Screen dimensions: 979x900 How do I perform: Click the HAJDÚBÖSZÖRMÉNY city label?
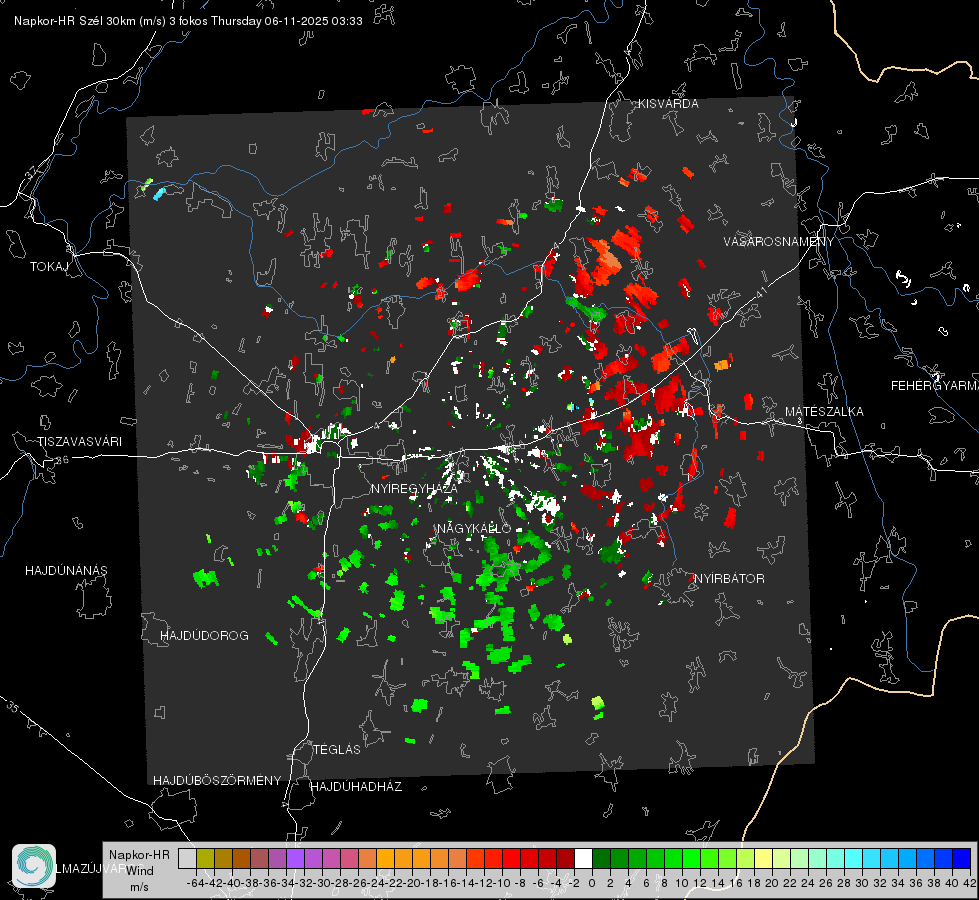tap(217, 781)
